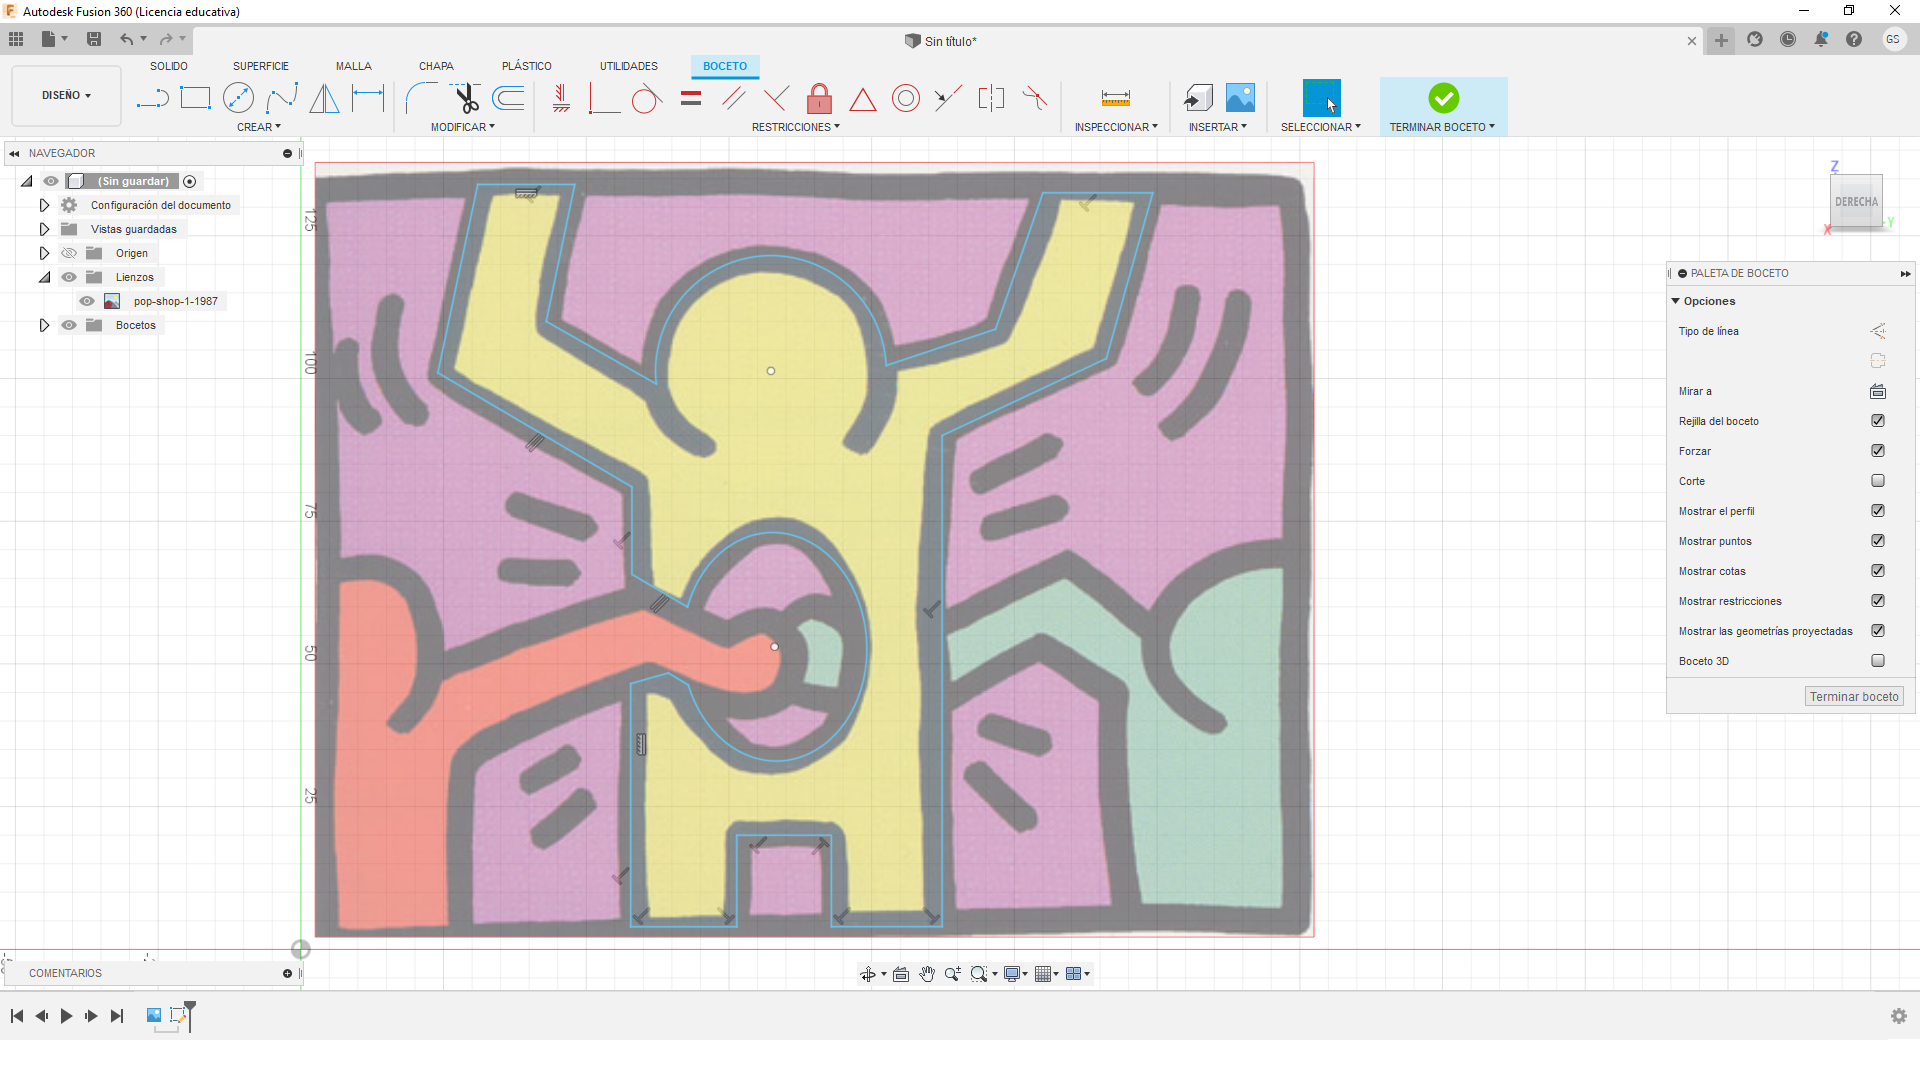The image size is (1920, 1080).
Task: Collapse the Lienzos folder
Action: coord(44,277)
